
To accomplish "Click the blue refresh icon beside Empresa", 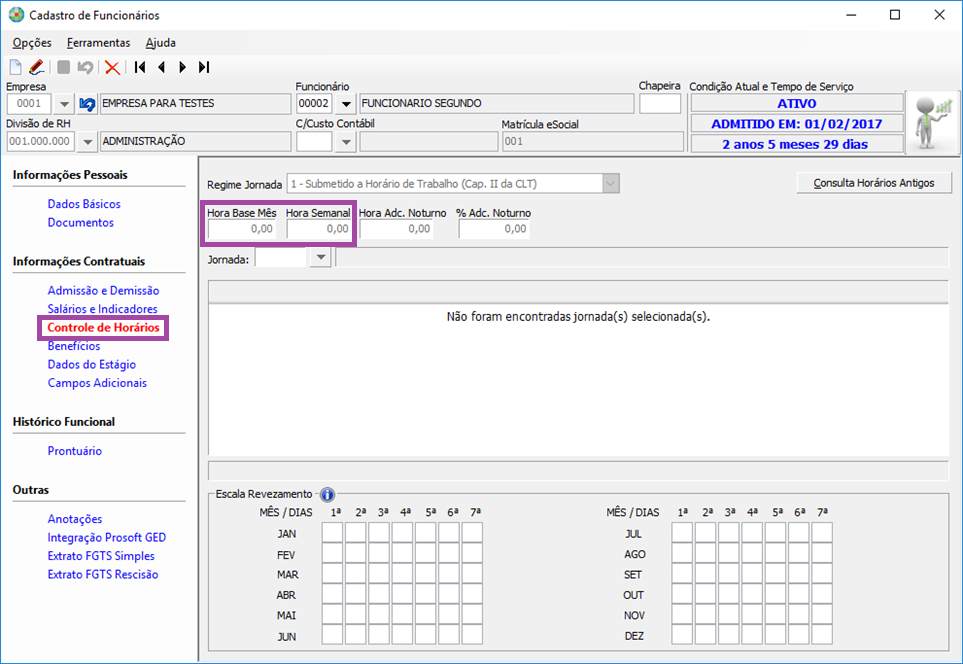I will pos(87,104).
